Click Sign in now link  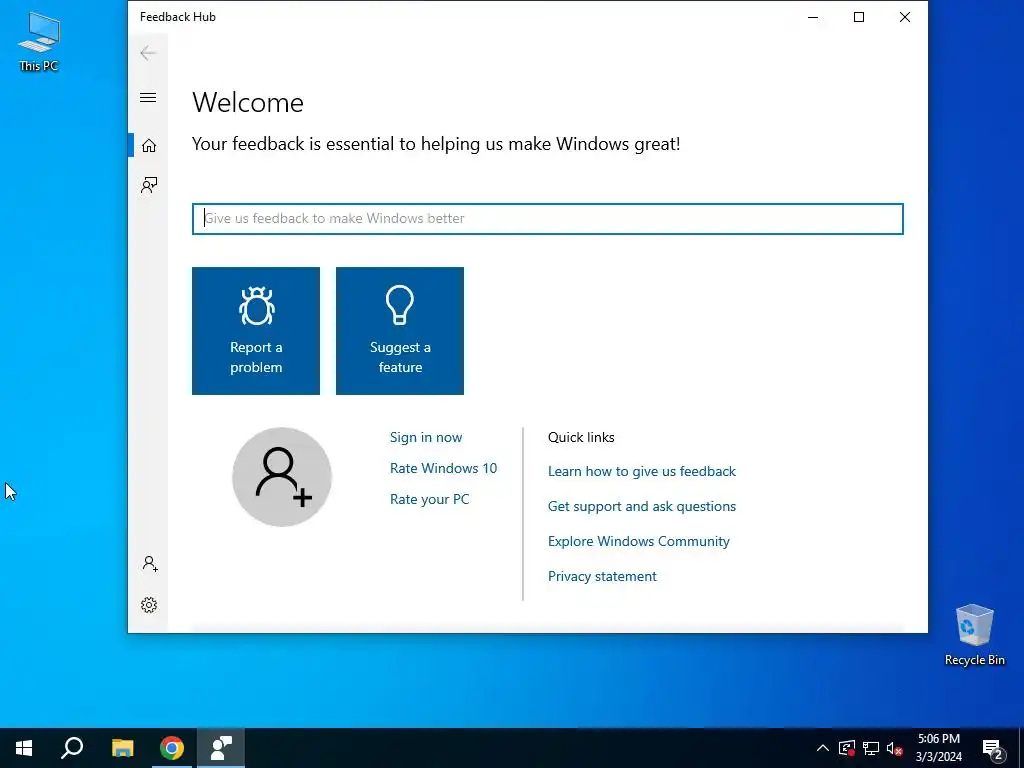[x=426, y=438]
